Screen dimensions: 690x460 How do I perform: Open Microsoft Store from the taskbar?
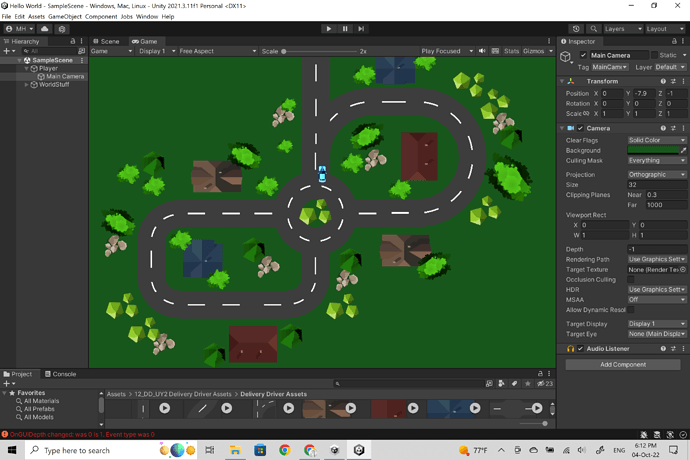pos(260,450)
